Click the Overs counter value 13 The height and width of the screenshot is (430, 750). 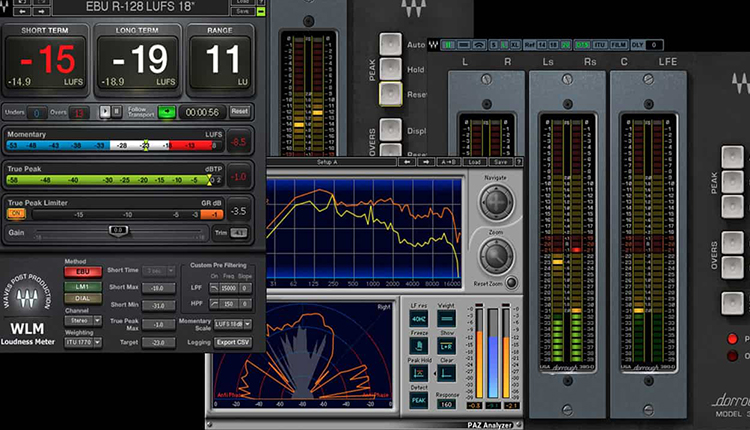click(79, 113)
